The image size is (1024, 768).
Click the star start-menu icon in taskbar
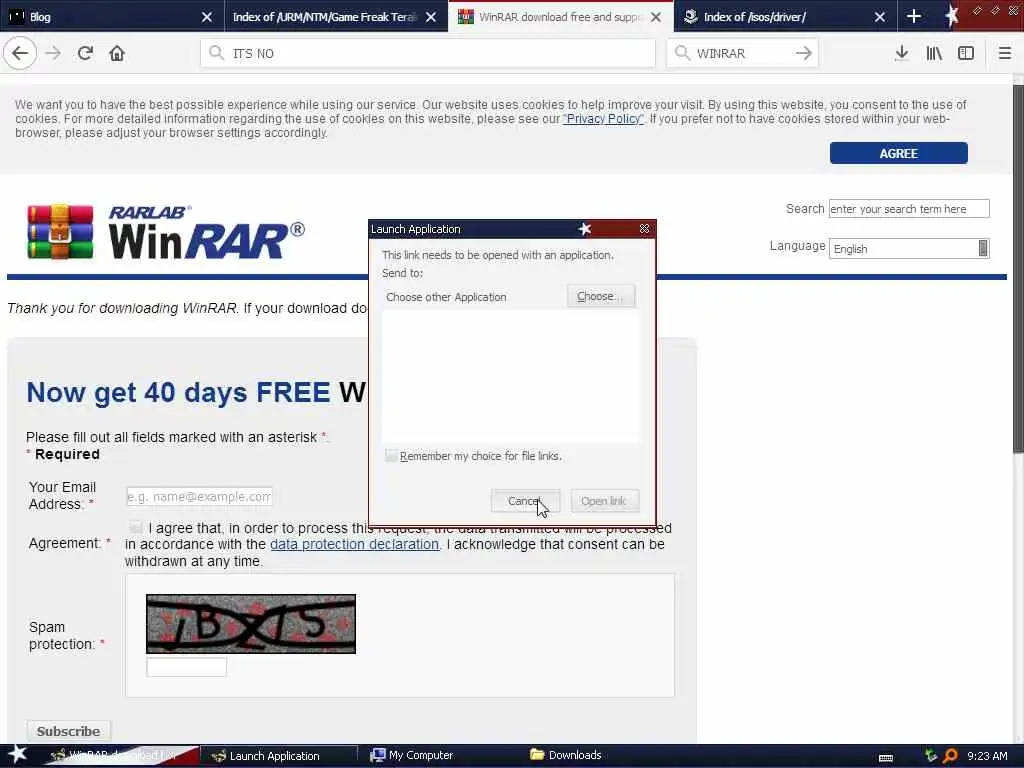point(17,754)
